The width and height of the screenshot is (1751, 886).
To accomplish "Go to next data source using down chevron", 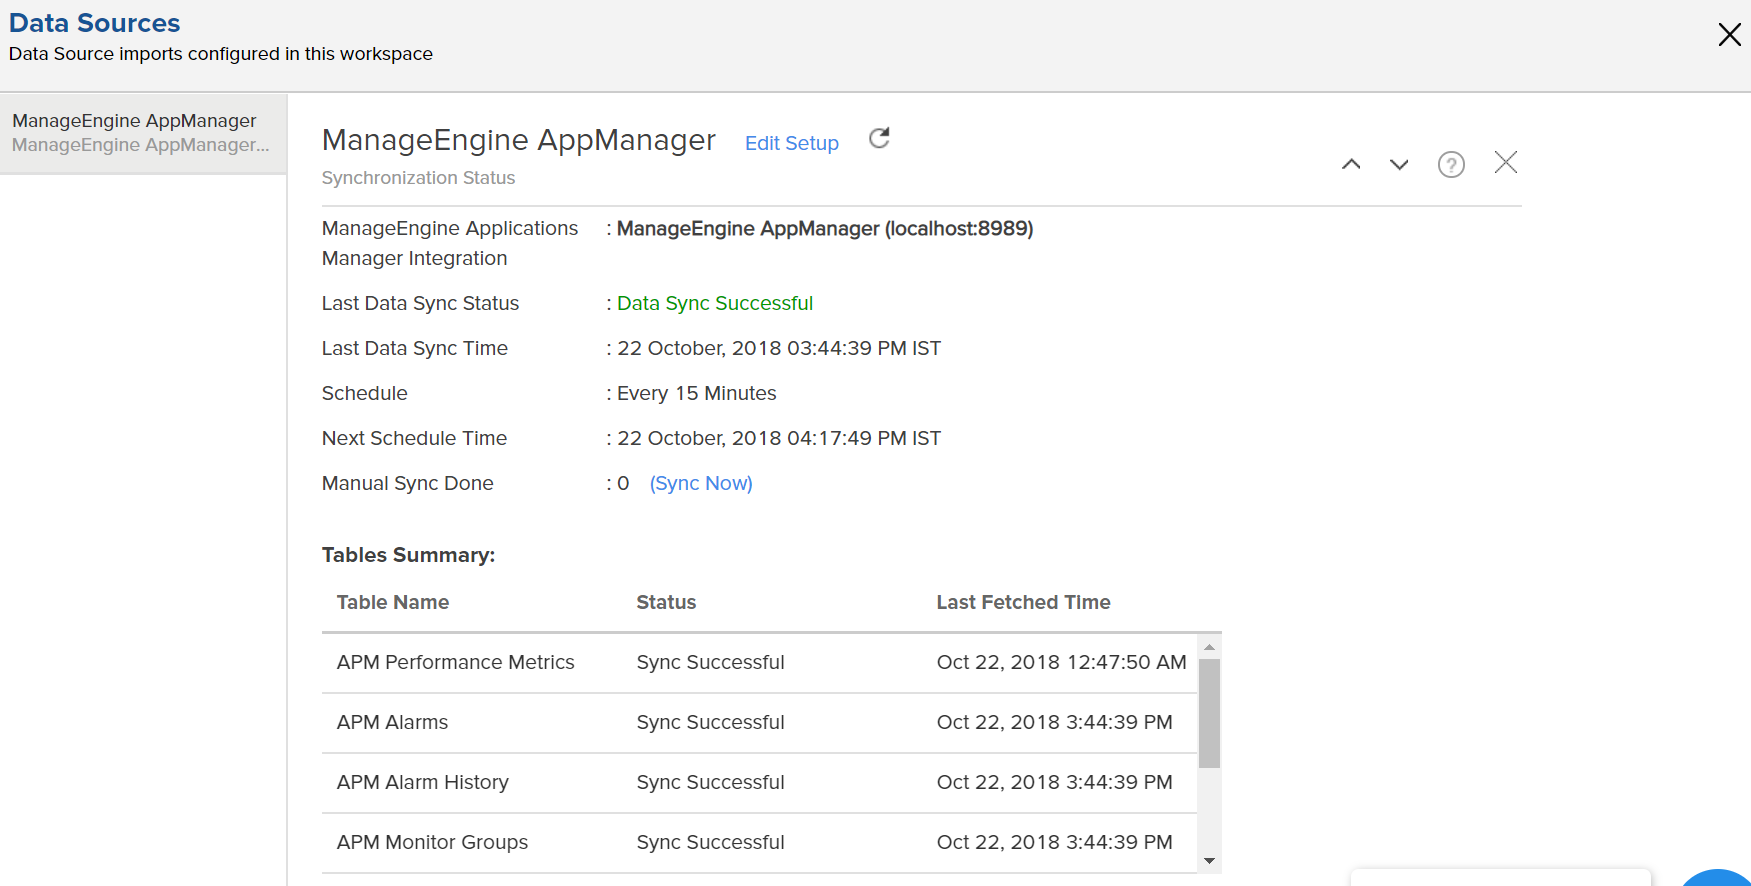I will (x=1399, y=164).
